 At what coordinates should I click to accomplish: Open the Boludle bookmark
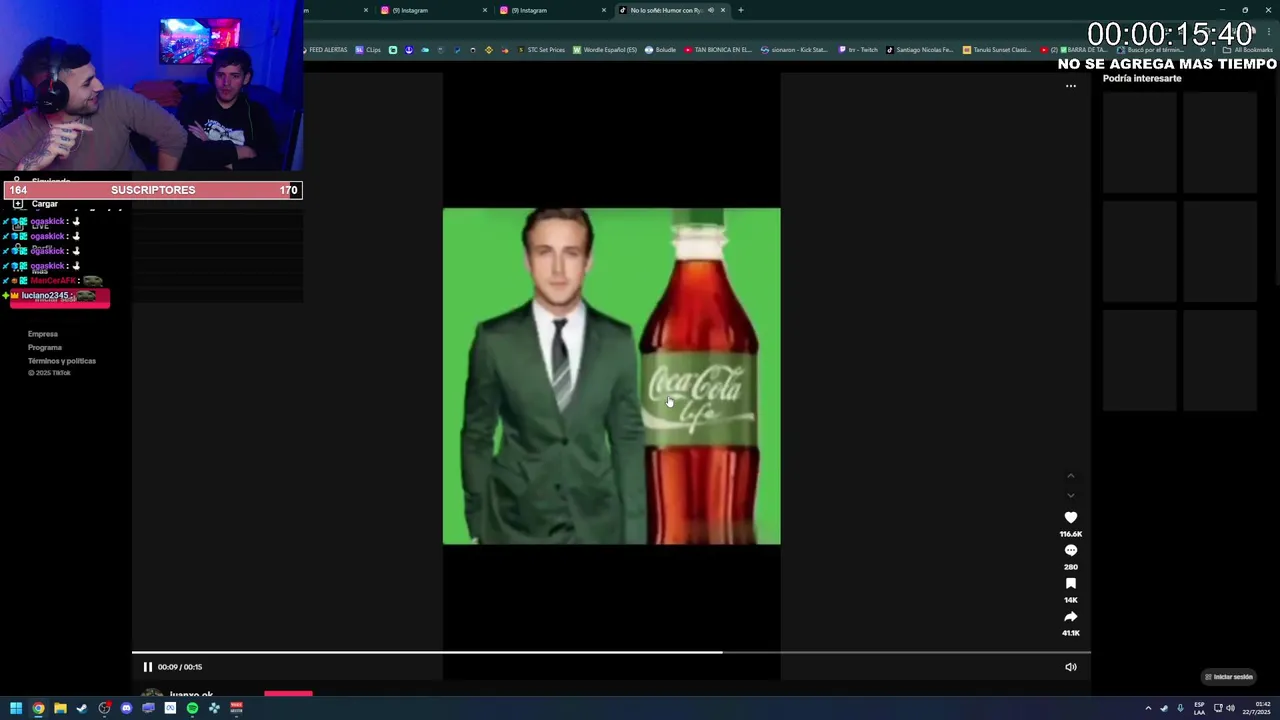click(x=661, y=50)
